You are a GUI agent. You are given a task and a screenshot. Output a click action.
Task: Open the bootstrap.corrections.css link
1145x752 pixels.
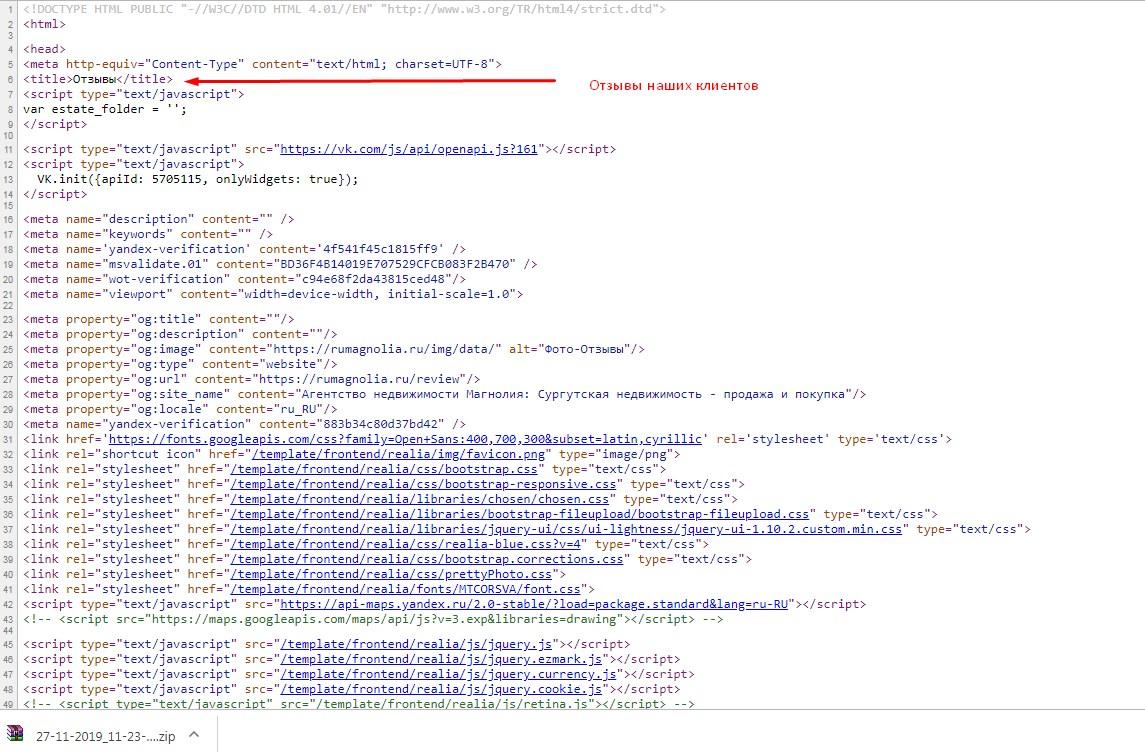[427, 559]
